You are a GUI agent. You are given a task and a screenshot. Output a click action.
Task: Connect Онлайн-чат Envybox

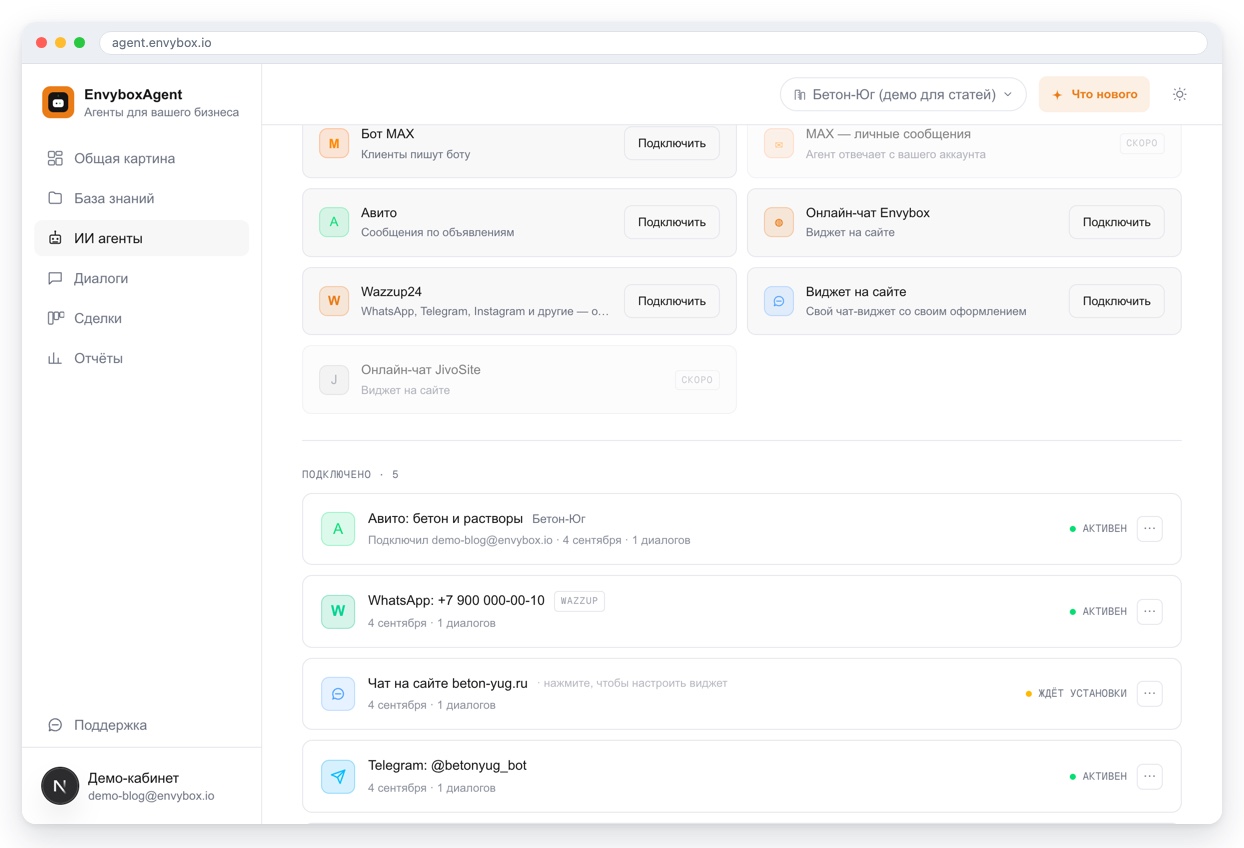pyautogui.click(x=1116, y=222)
